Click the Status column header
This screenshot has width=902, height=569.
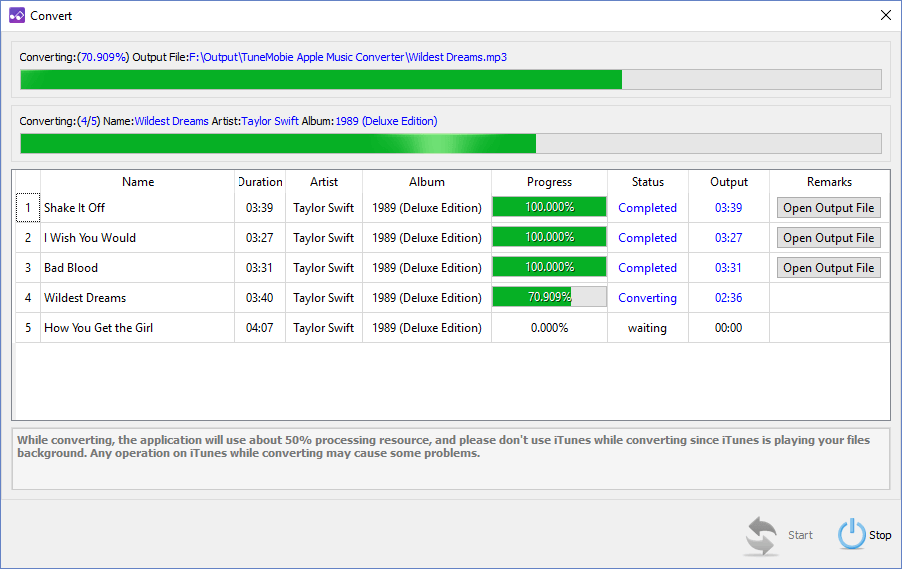tap(648, 182)
